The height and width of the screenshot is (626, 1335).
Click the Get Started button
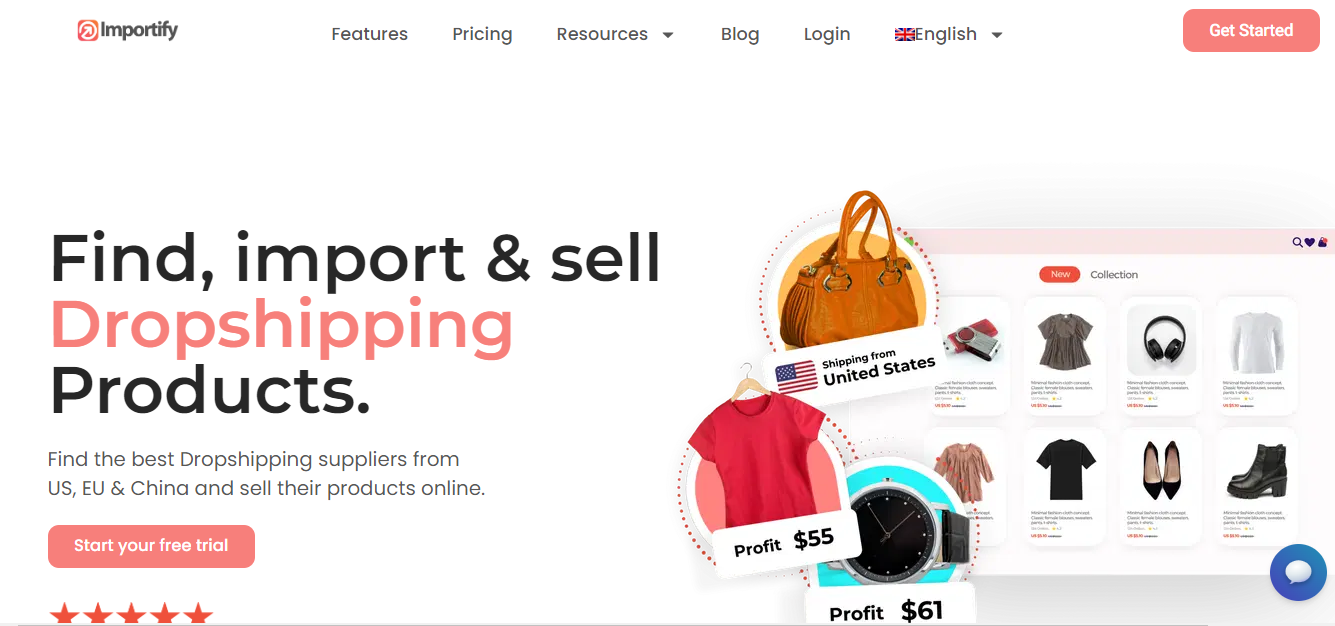pos(1251,30)
